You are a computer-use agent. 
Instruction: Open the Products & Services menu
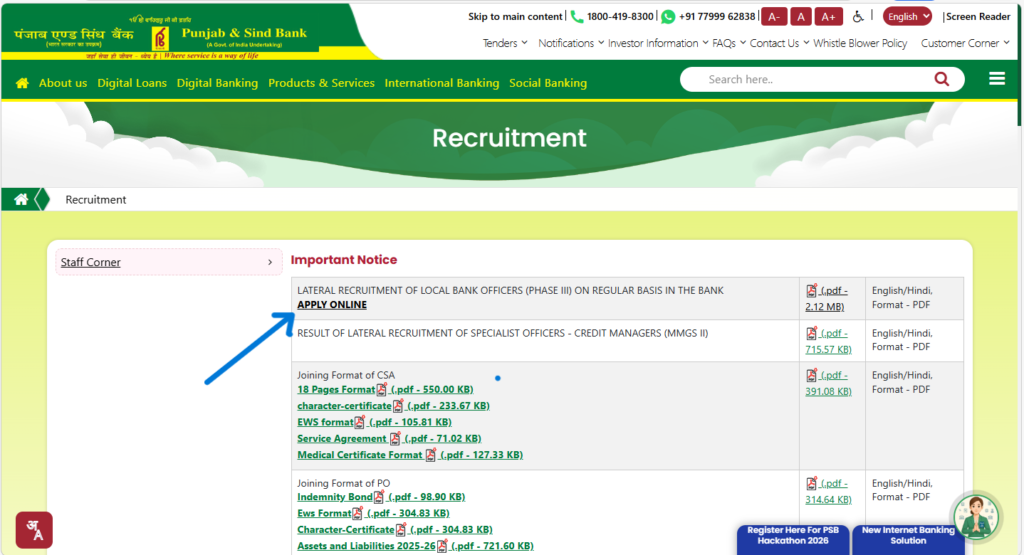[321, 83]
